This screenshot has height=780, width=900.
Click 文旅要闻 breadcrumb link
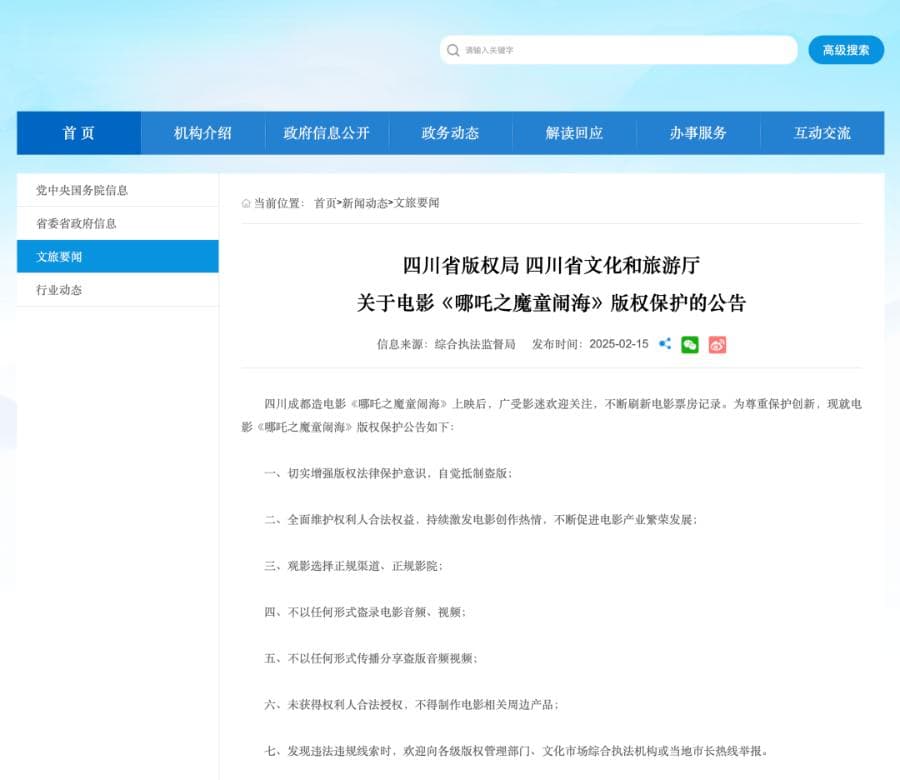pyautogui.click(x=416, y=203)
